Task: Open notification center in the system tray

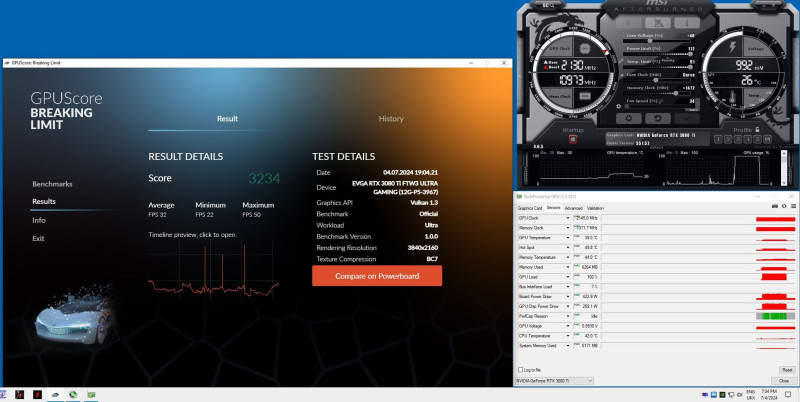Action: click(788, 395)
